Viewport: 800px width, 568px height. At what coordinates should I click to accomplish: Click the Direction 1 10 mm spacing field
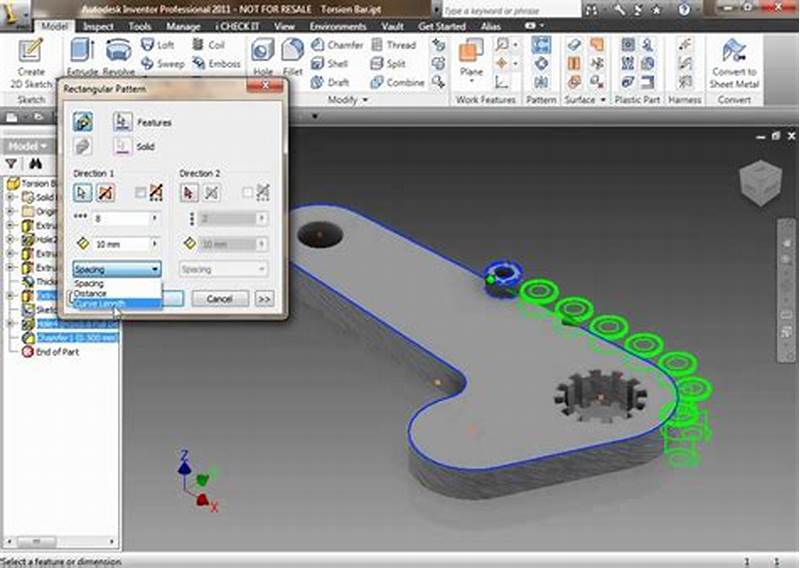[121, 244]
